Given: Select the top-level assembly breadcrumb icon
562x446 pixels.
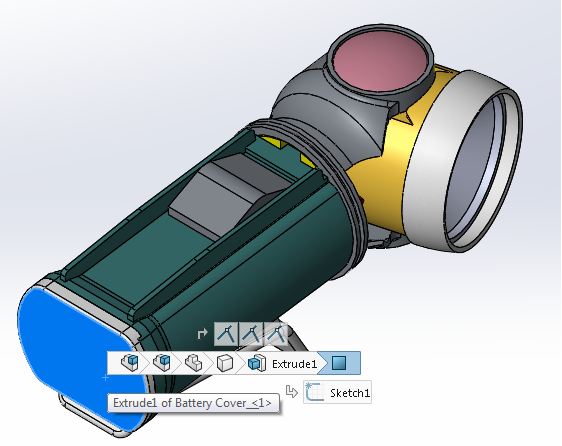Looking at the screenshot, I should (x=129, y=363).
